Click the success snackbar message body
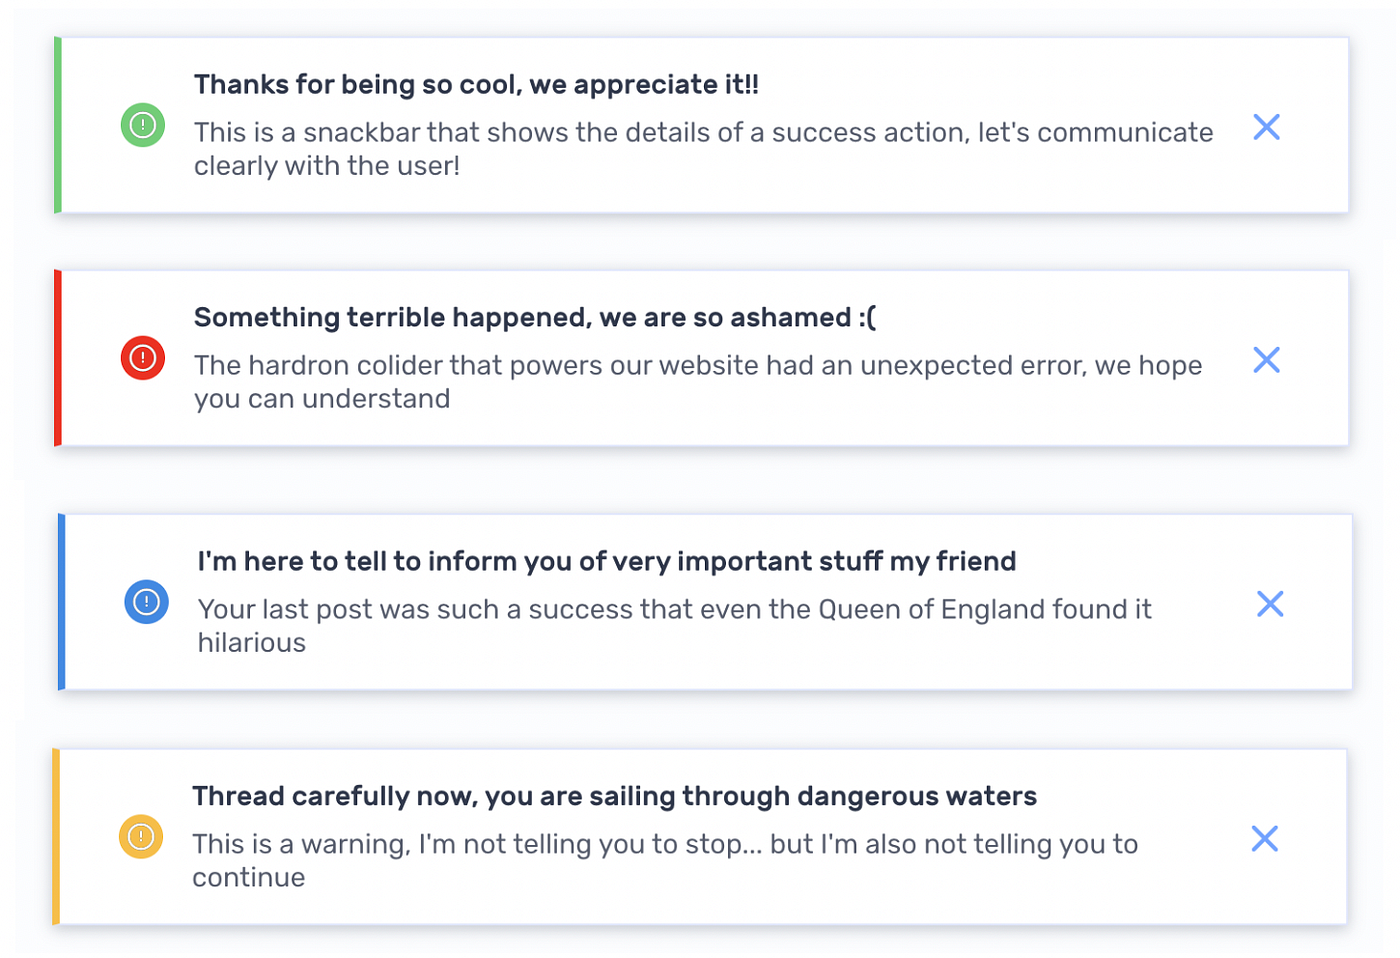Image resolution: width=1400 pixels, height=958 pixels. [703, 148]
